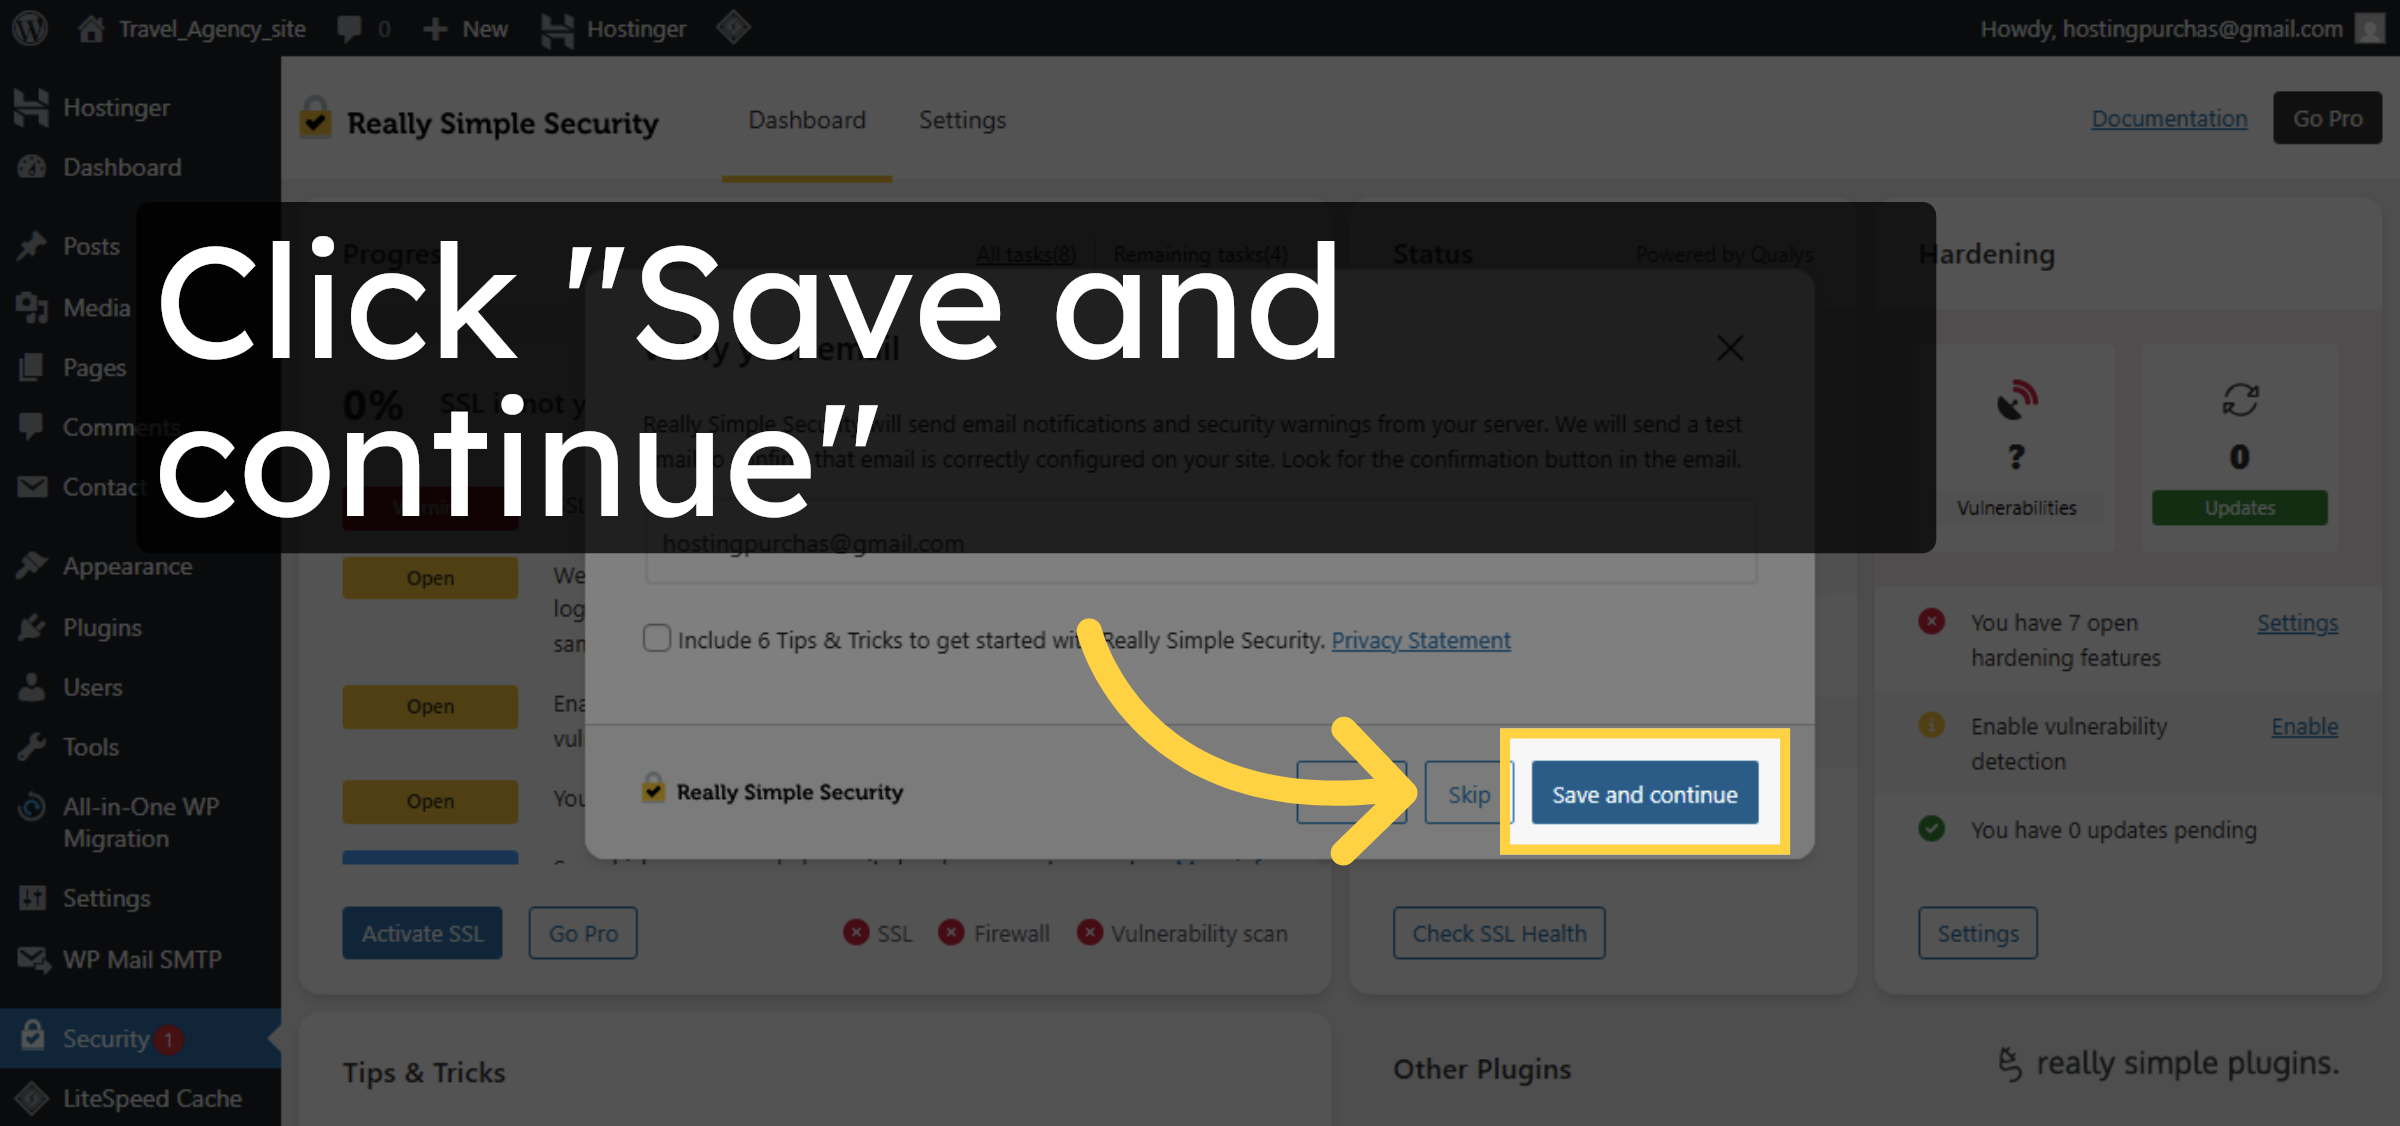Click the 0% SSL progress bar
Screen dimensions: 2400x1126
pyautogui.click(x=370, y=404)
